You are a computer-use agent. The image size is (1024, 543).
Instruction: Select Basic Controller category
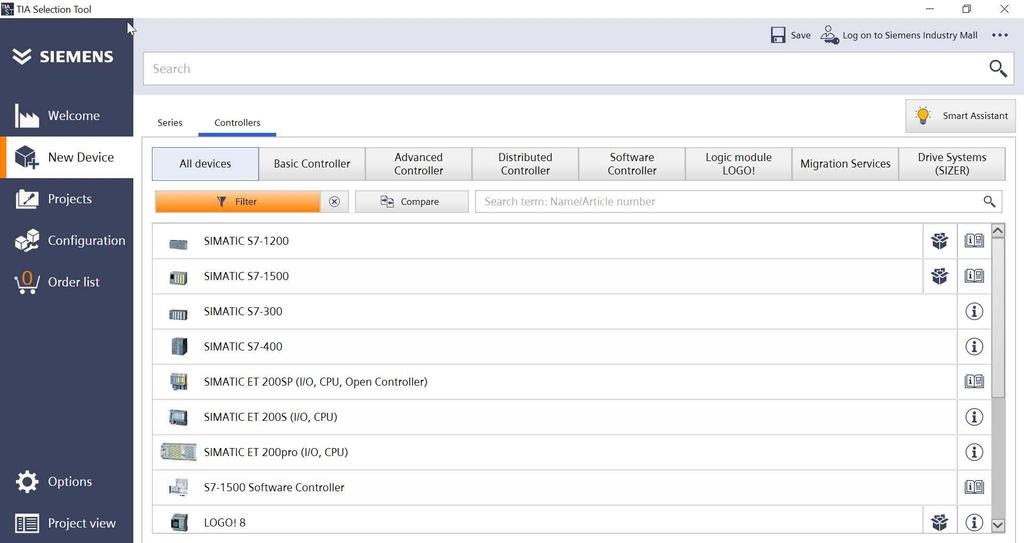pos(312,164)
